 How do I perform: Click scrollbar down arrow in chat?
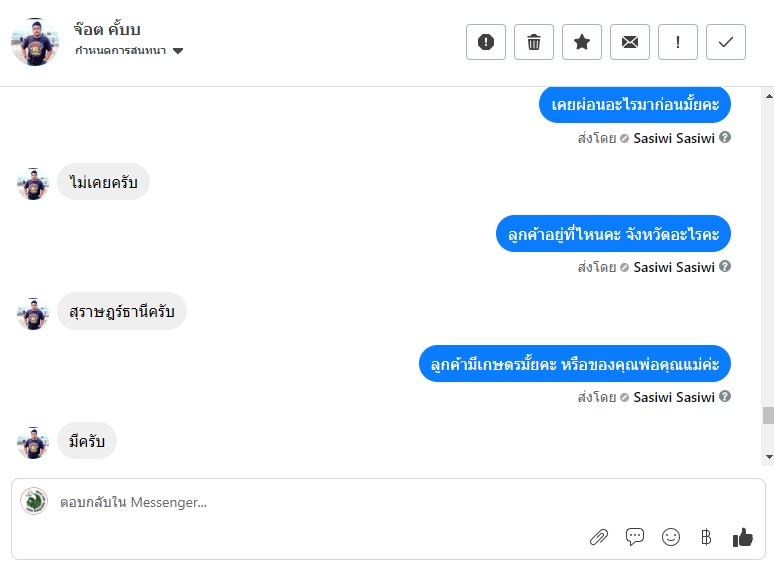click(767, 457)
